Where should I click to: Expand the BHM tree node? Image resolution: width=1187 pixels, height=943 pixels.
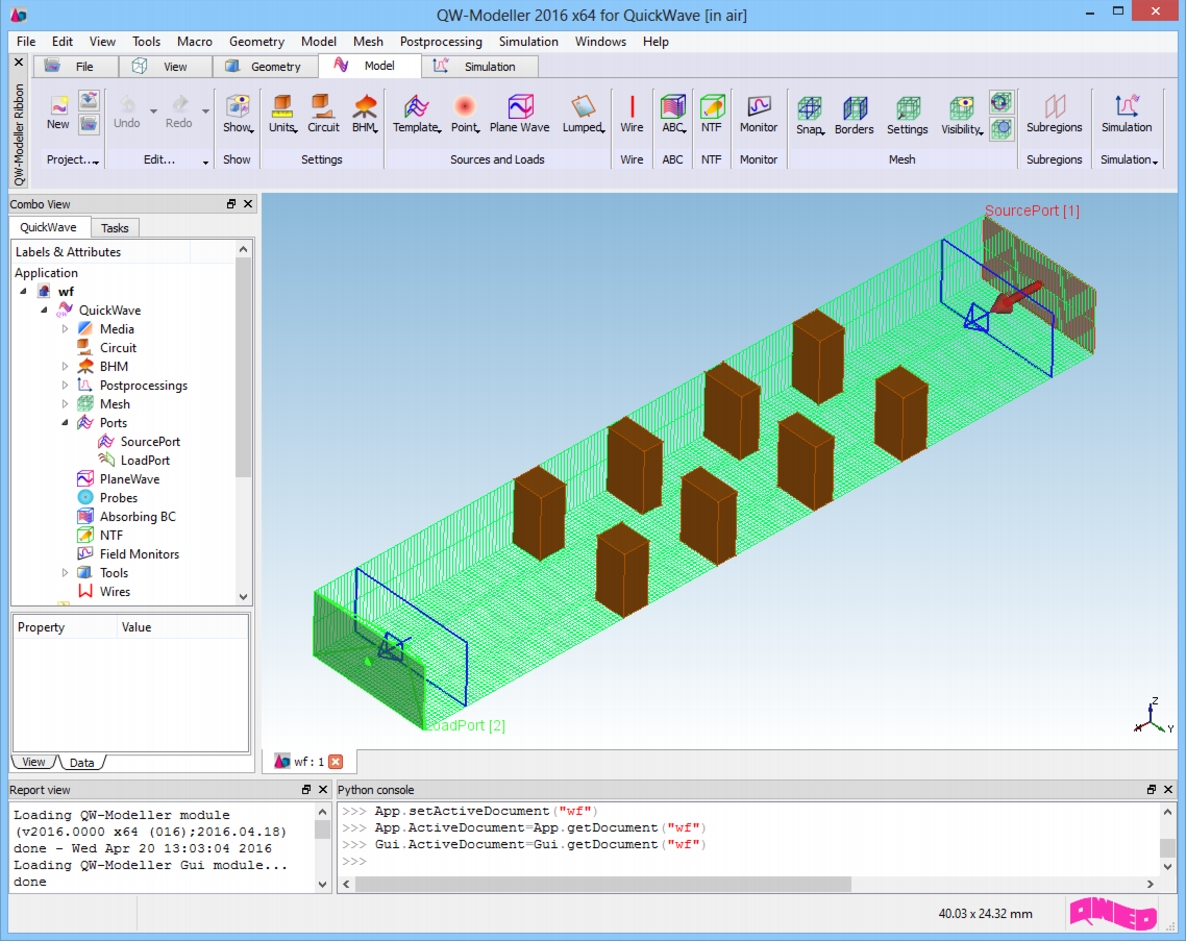point(64,366)
